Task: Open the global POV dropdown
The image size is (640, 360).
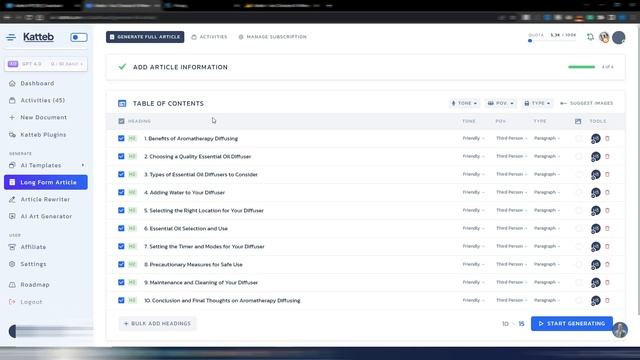Action: point(500,103)
